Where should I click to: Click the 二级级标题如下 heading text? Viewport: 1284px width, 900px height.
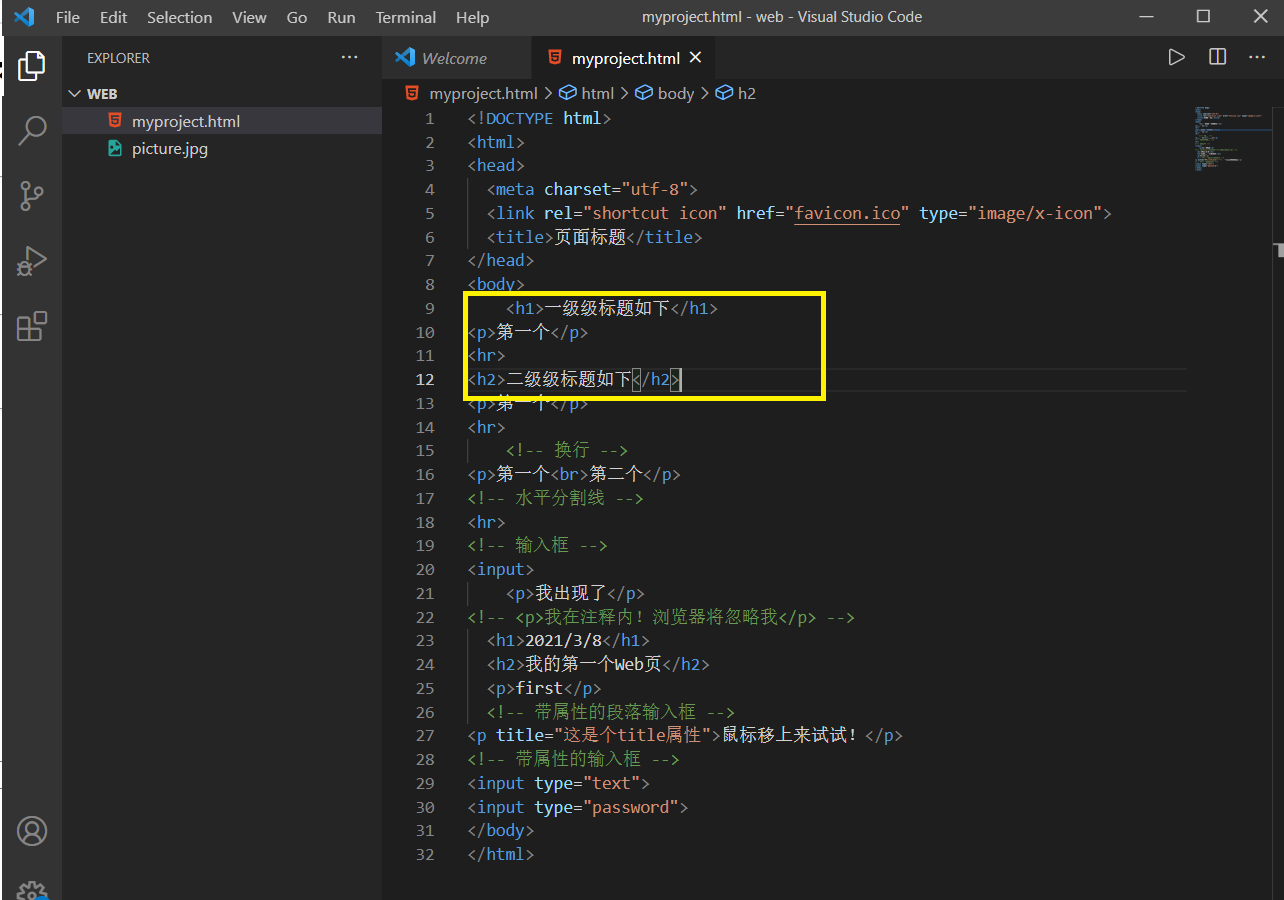coord(569,379)
